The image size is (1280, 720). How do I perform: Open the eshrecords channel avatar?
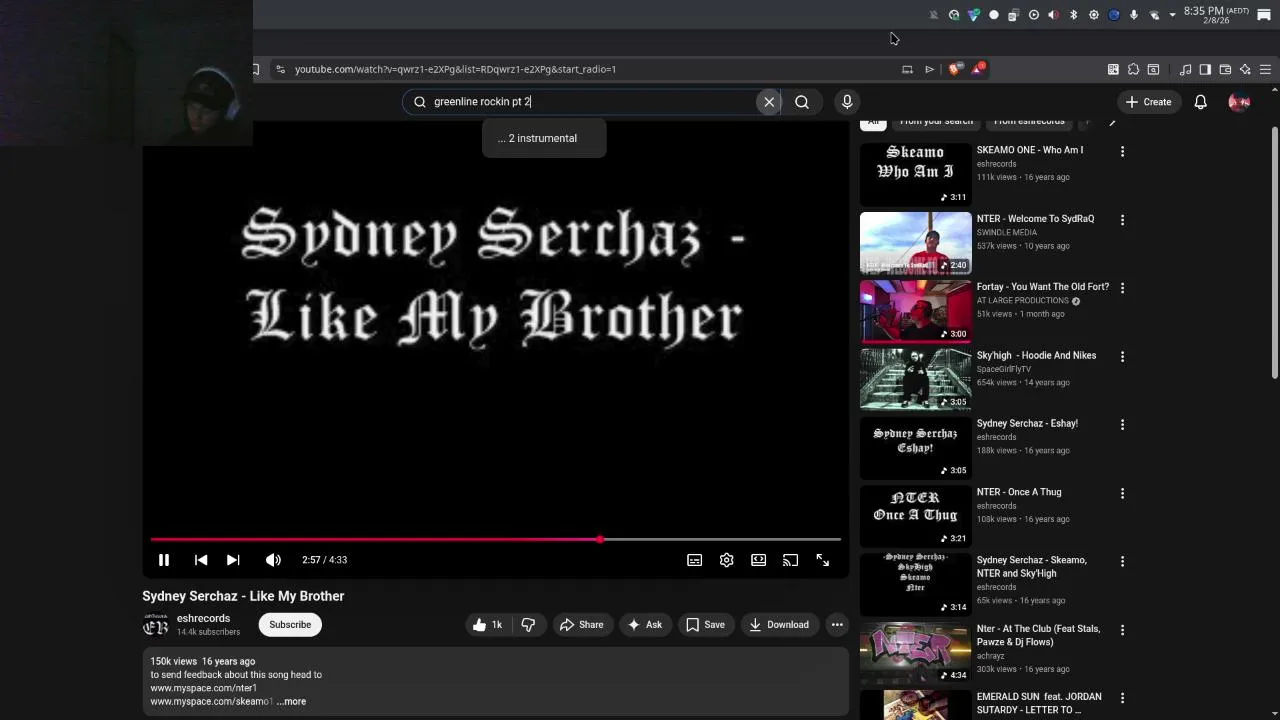(156, 626)
